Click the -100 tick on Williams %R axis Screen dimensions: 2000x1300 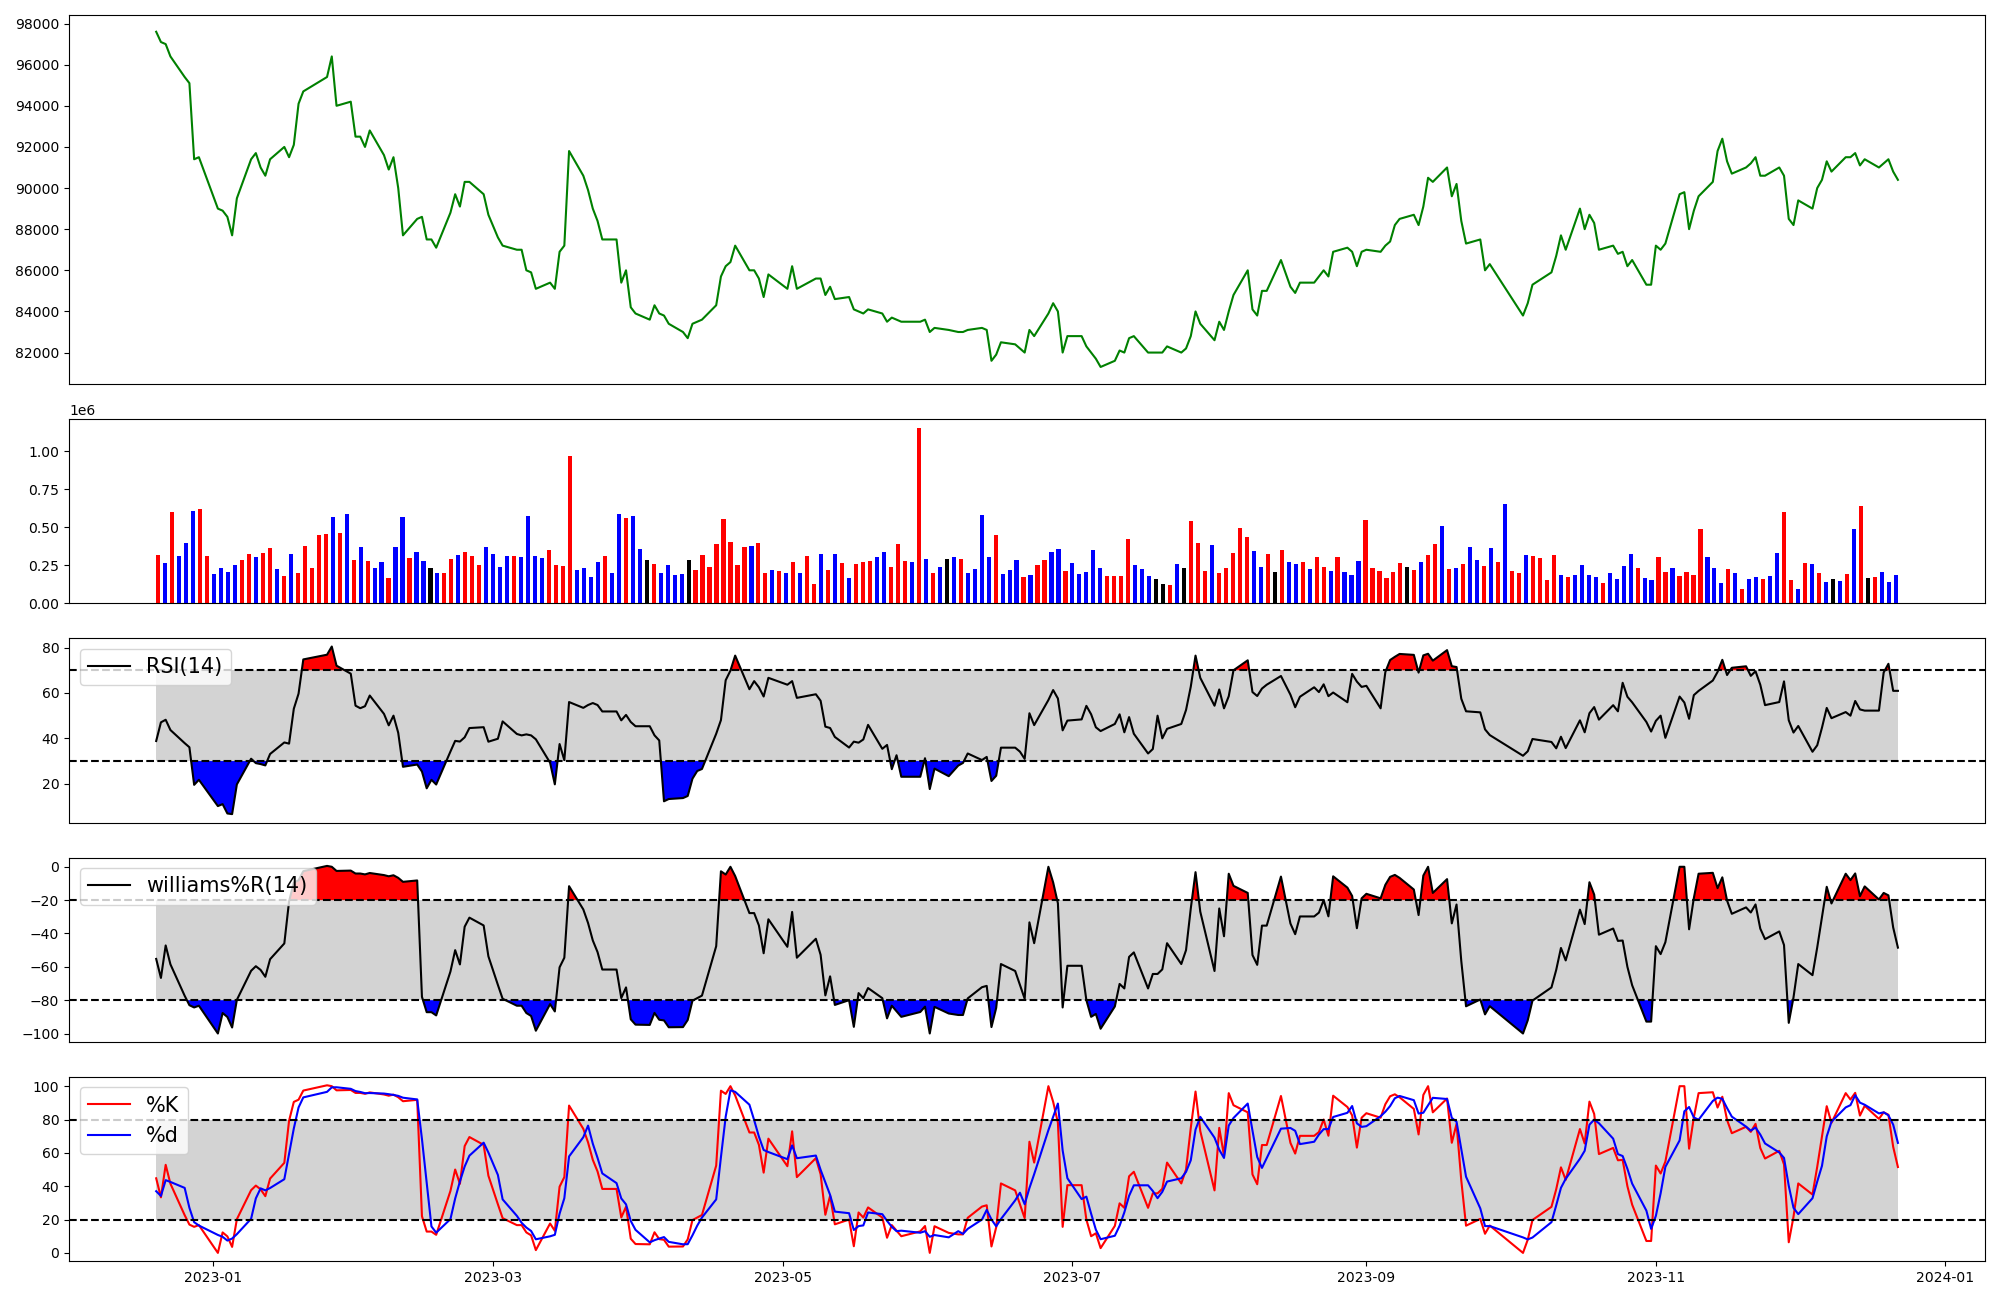tap(43, 1034)
